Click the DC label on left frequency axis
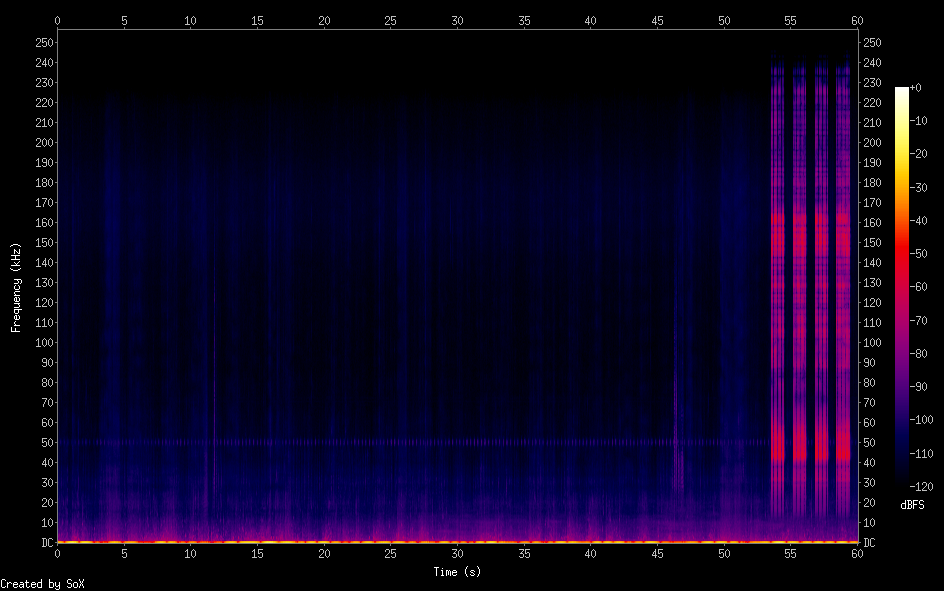The image size is (944, 591). coord(45,542)
